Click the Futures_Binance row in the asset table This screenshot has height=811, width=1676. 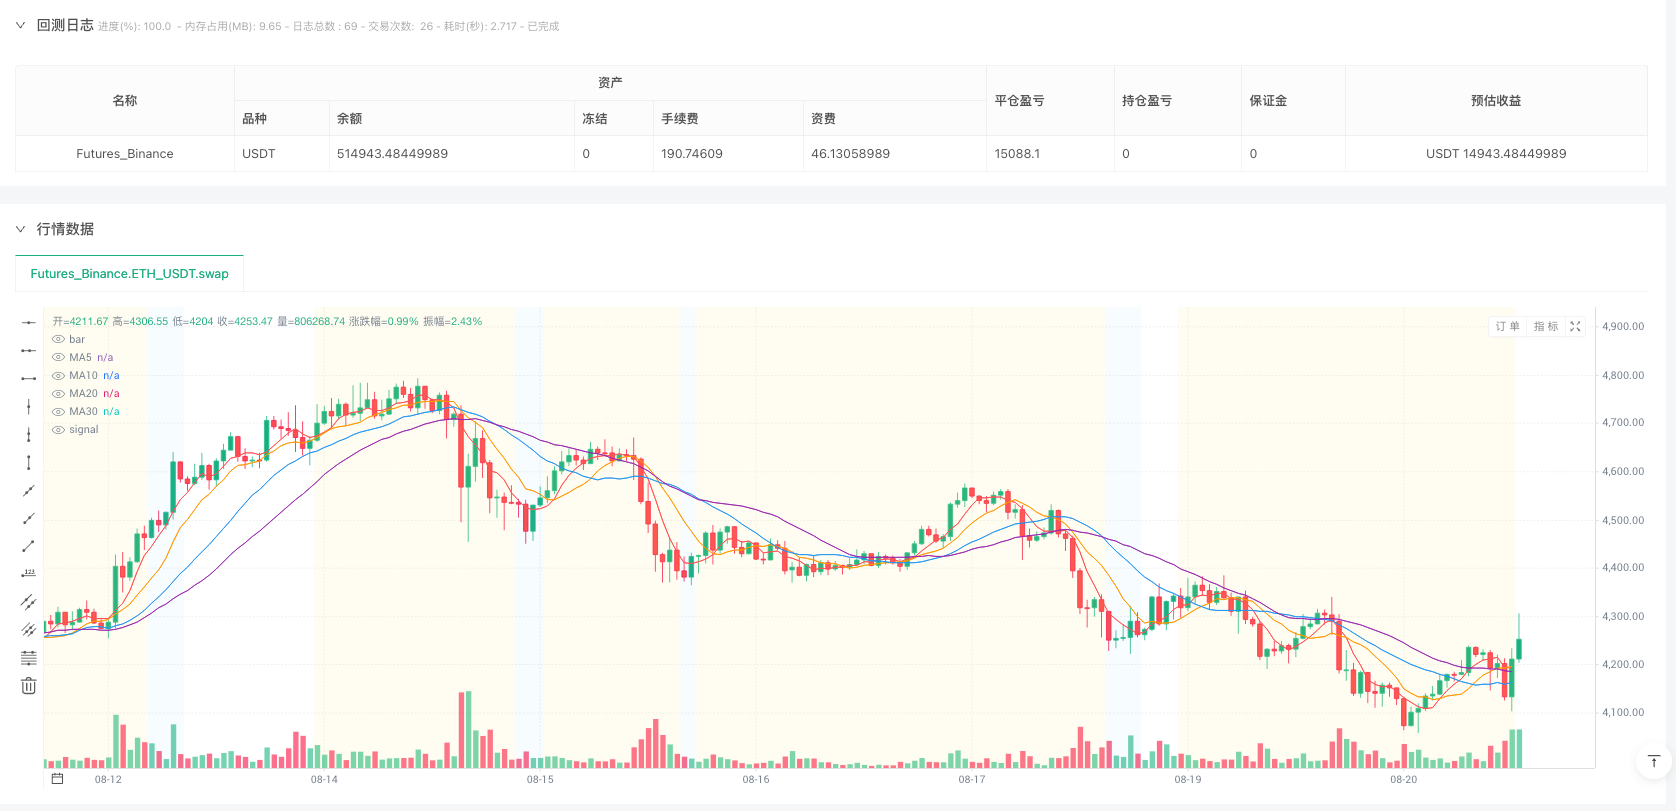pos(125,153)
